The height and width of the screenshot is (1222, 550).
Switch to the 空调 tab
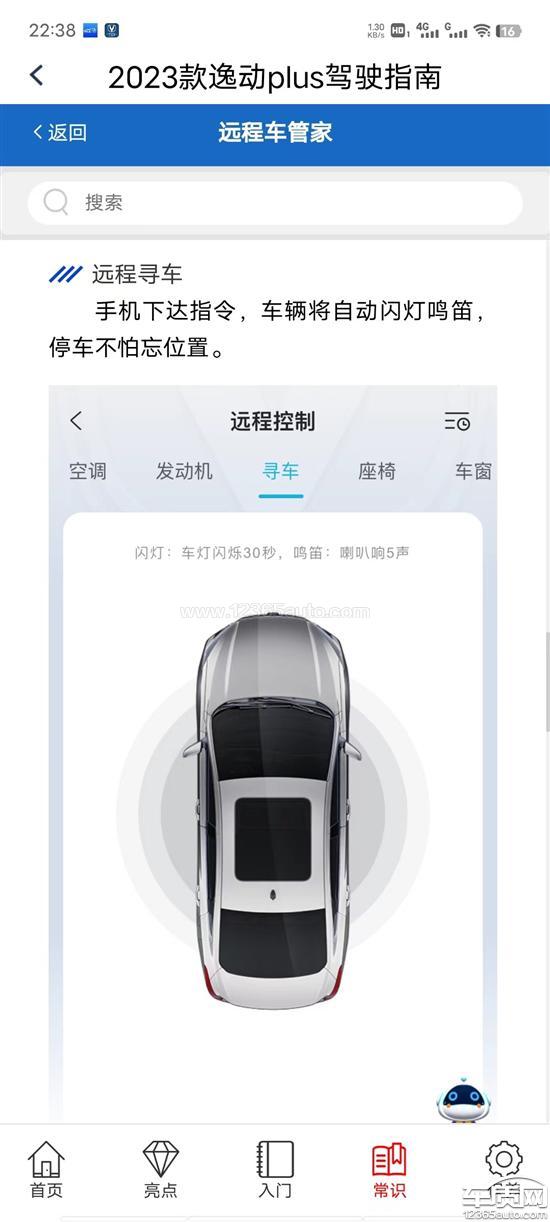click(x=88, y=471)
